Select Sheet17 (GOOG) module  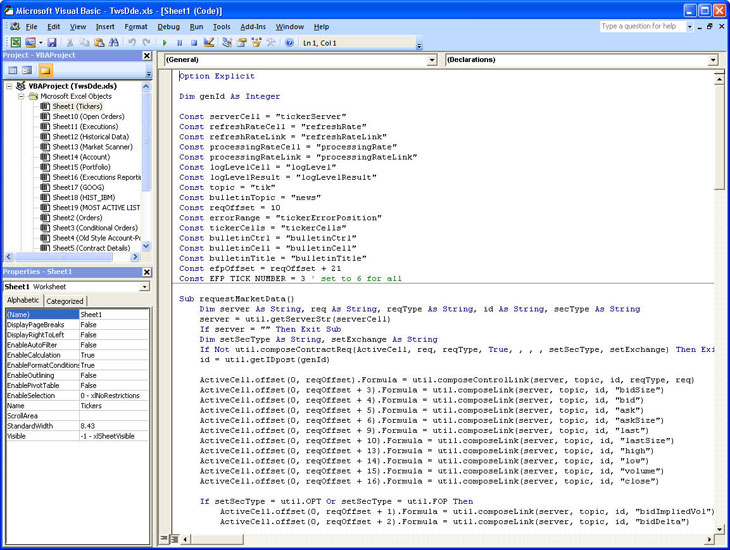[x=78, y=188]
